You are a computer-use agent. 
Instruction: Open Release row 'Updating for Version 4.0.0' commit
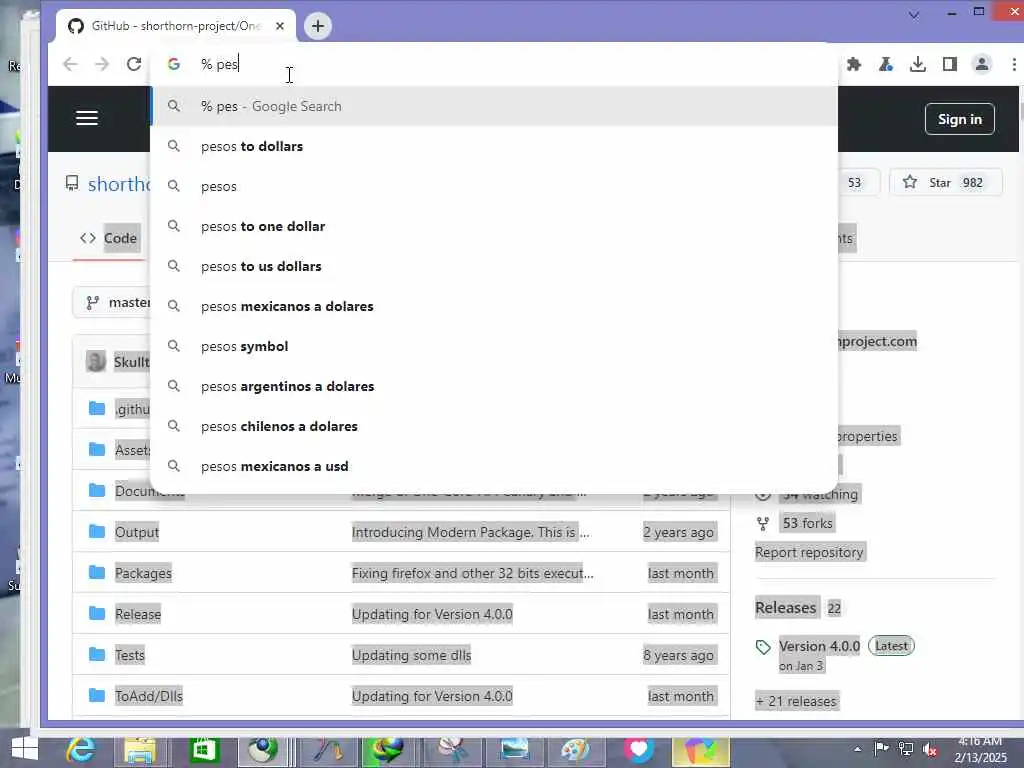click(x=432, y=615)
